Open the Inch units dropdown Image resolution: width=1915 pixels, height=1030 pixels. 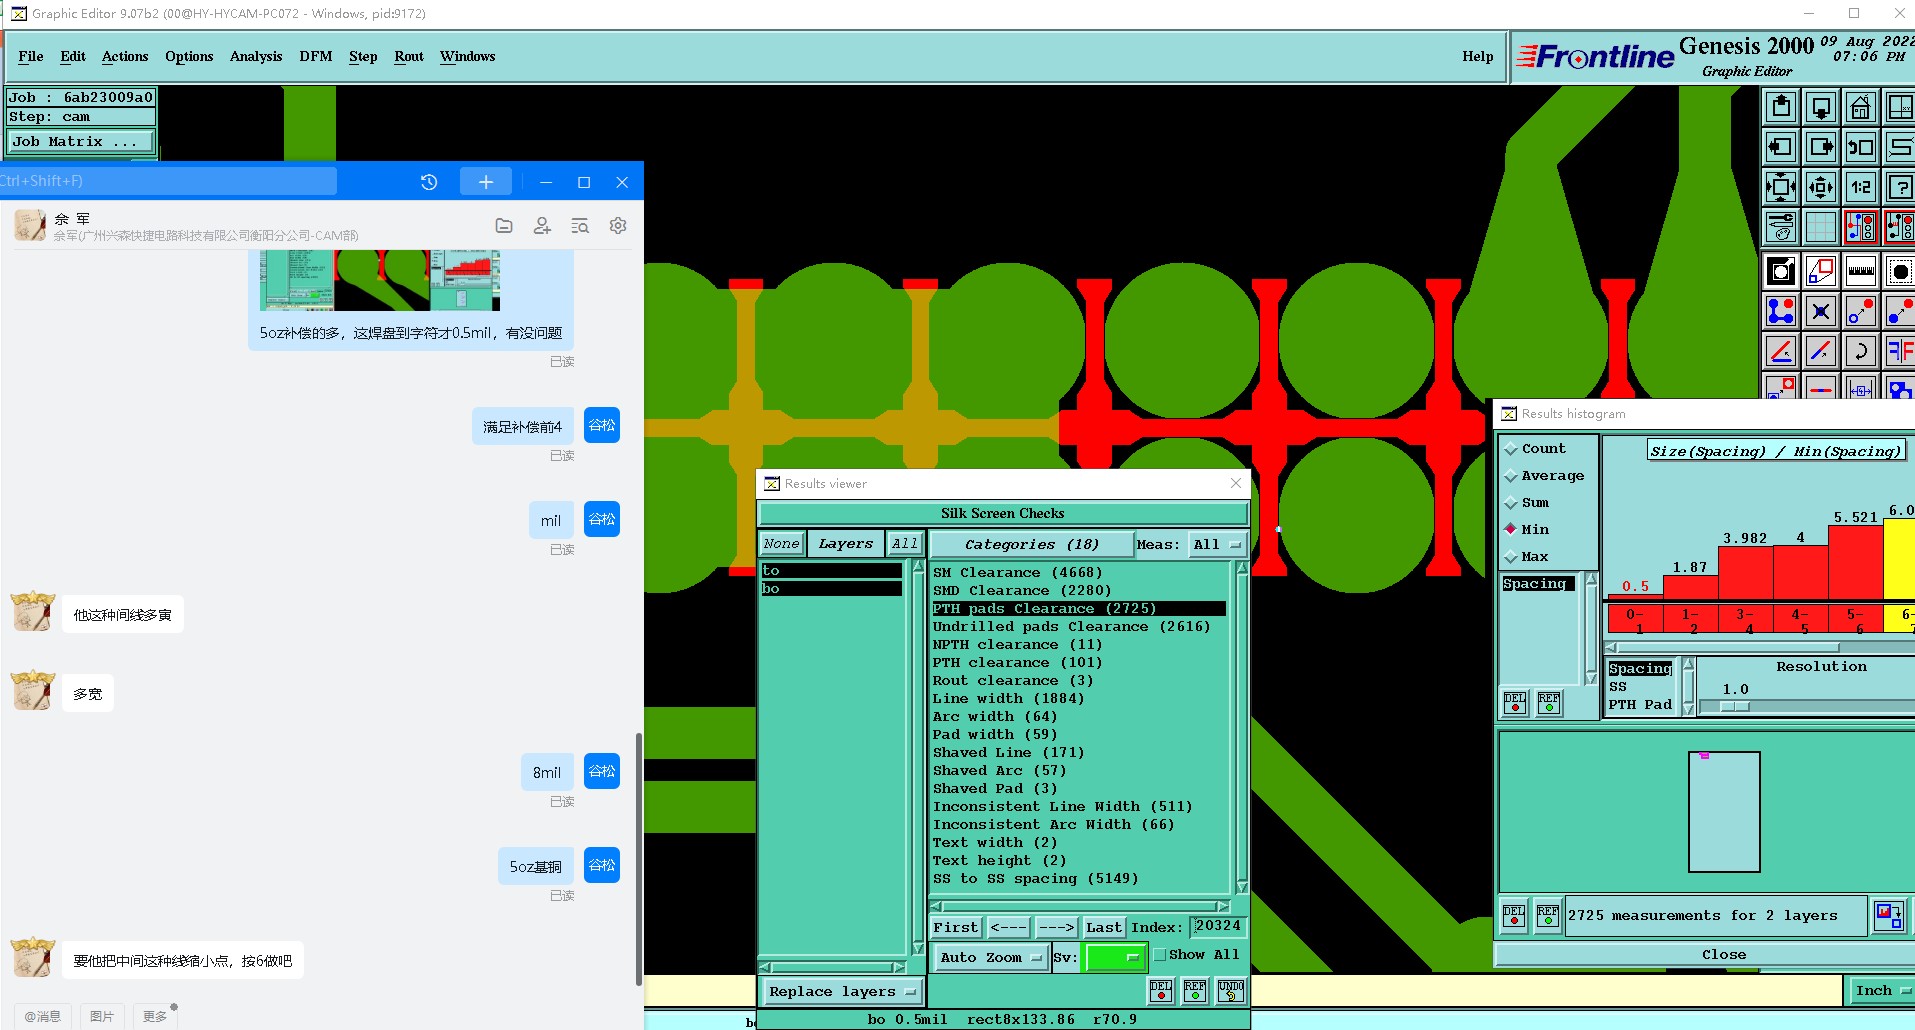pyautogui.click(x=1880, y=991)
